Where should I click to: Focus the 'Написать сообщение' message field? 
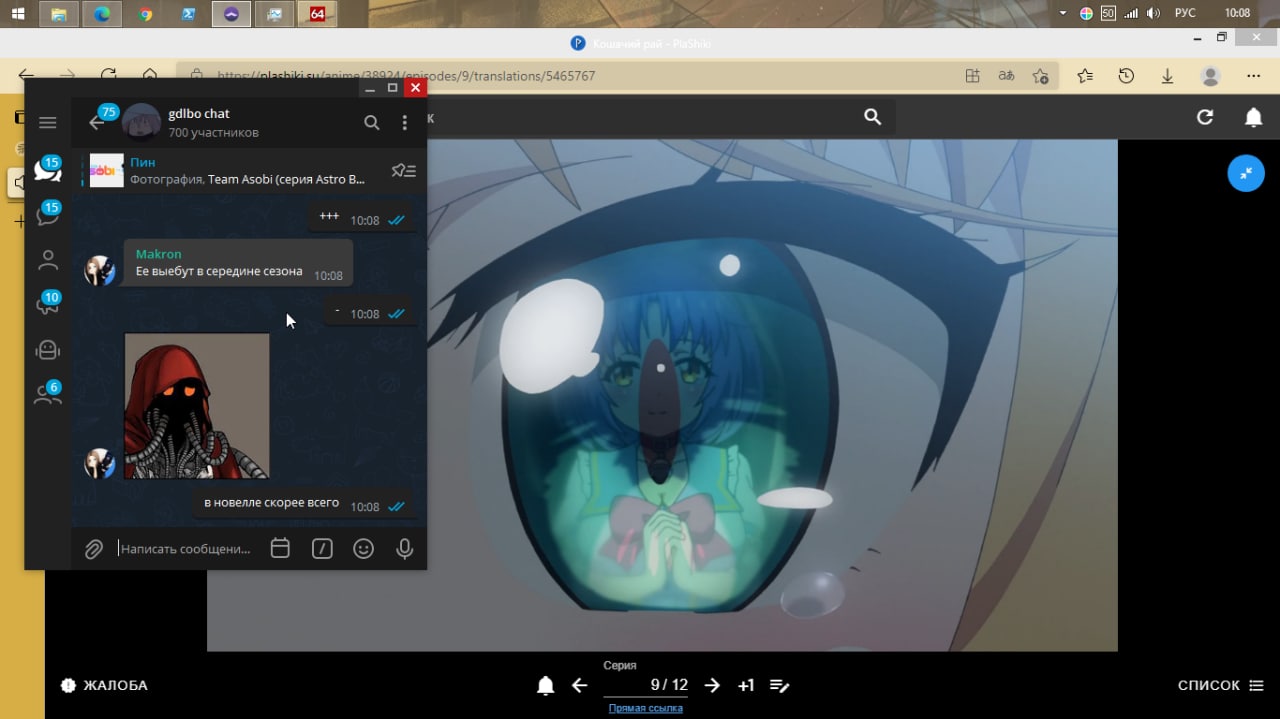(185, 548)
